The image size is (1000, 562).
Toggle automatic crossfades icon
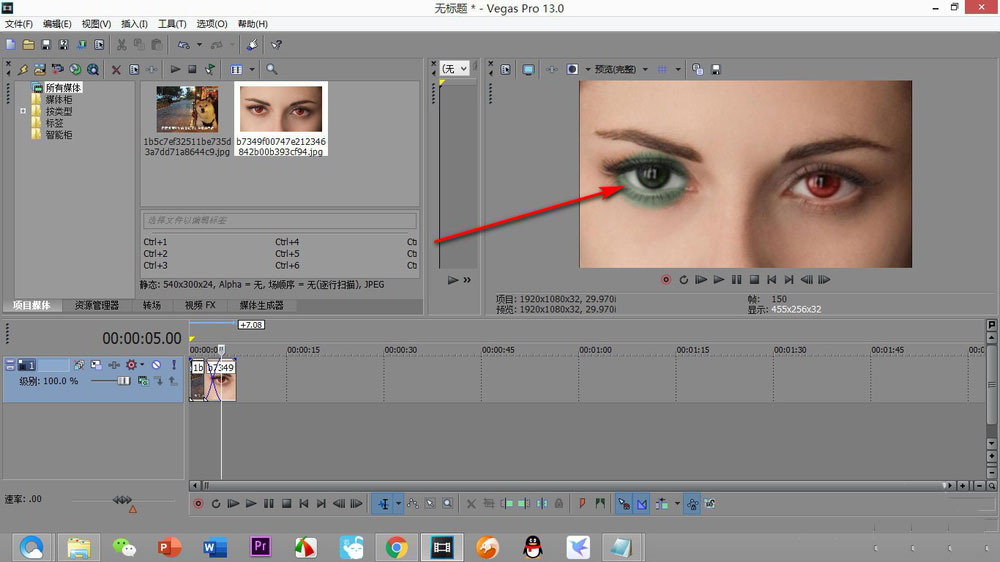[x=642, y=504]
